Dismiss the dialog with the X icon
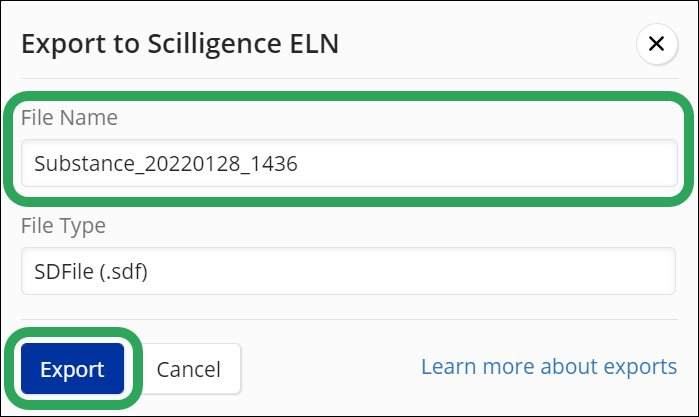 656,45
